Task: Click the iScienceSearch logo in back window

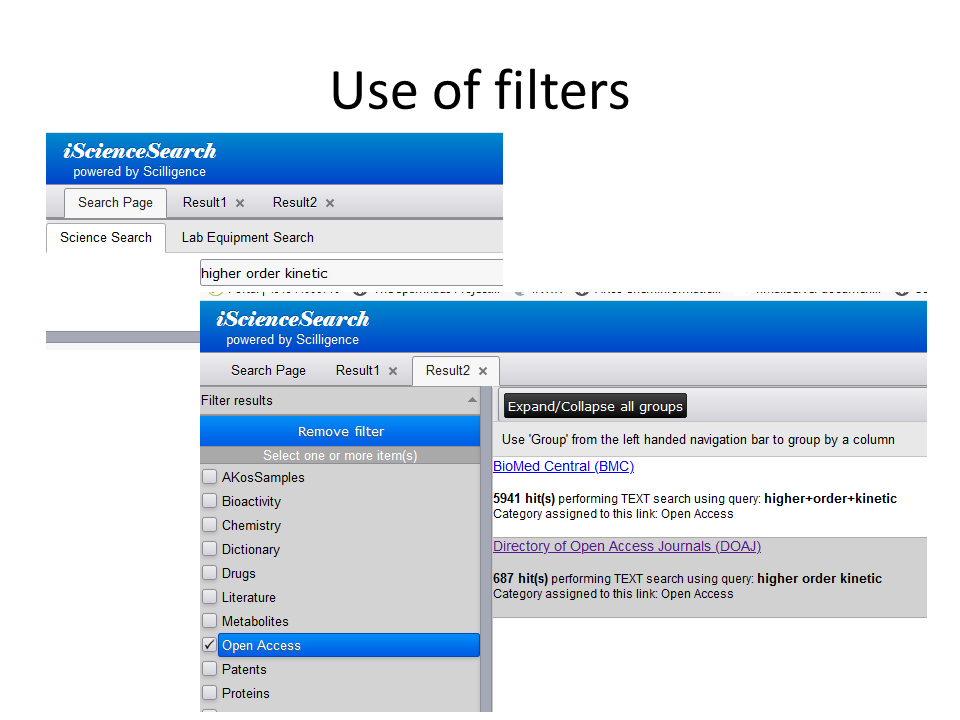Action: click(140, 151)
